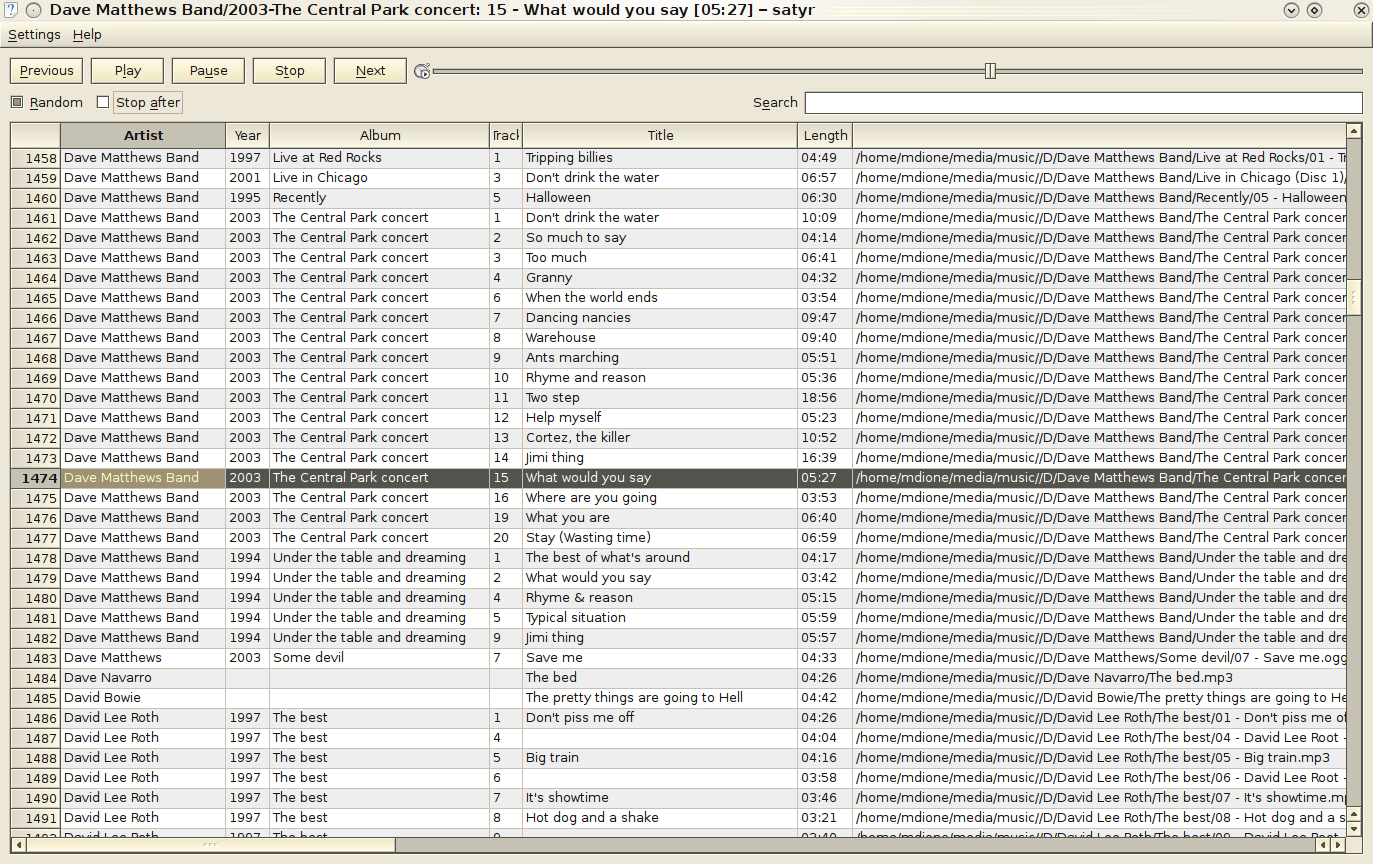Open the Help menu
This screenshot has width=1373, height=864.
87,34
